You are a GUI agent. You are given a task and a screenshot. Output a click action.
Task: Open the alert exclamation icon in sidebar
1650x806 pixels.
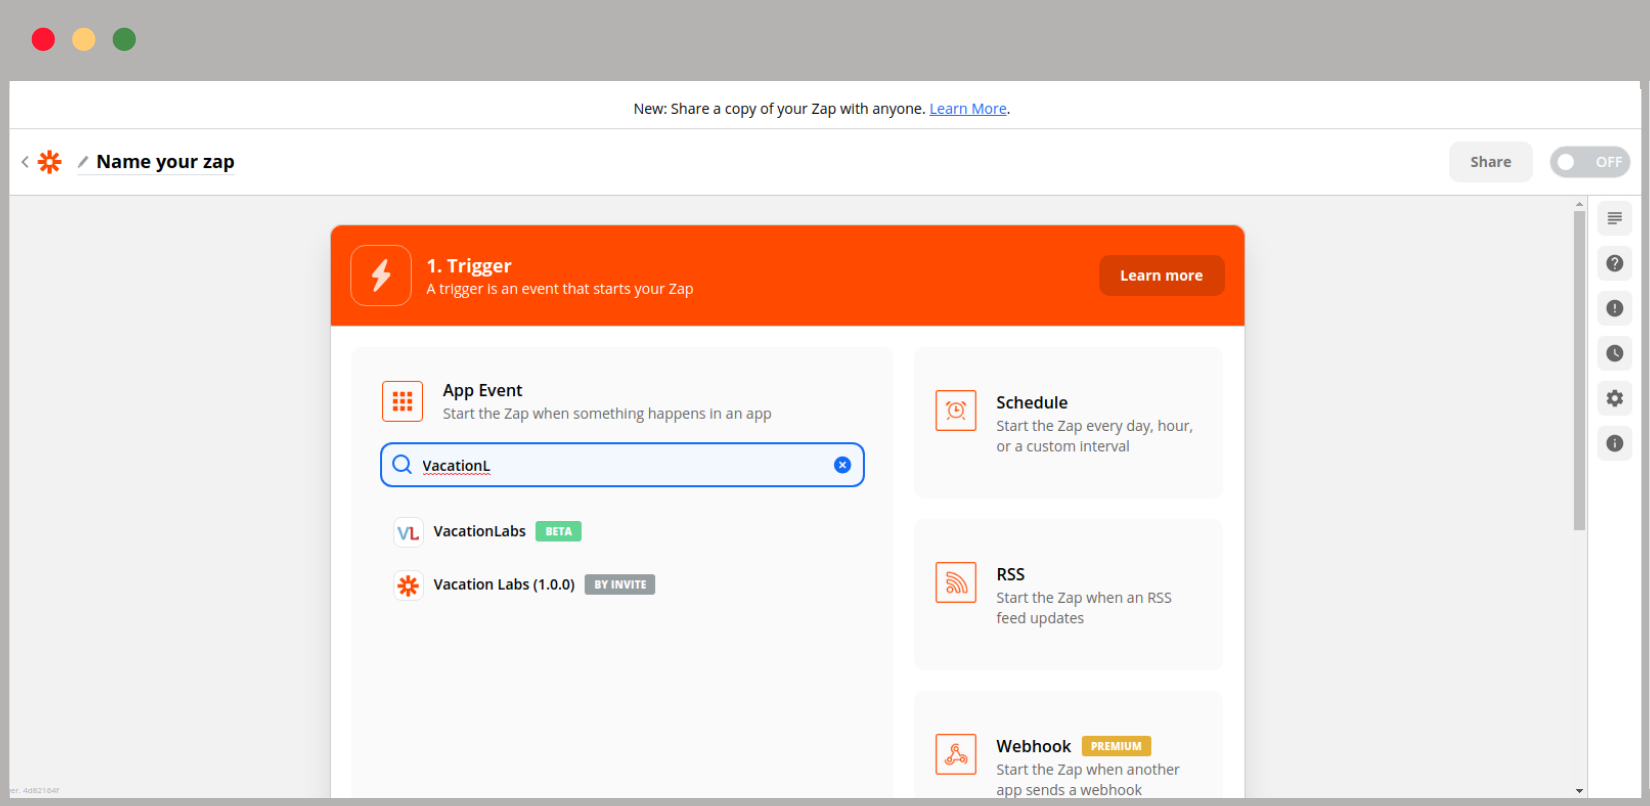point(1614,308)
